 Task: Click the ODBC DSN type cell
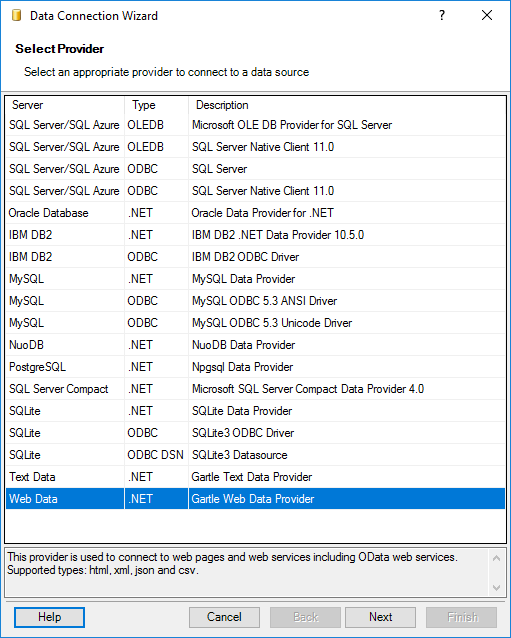[157, 454]
